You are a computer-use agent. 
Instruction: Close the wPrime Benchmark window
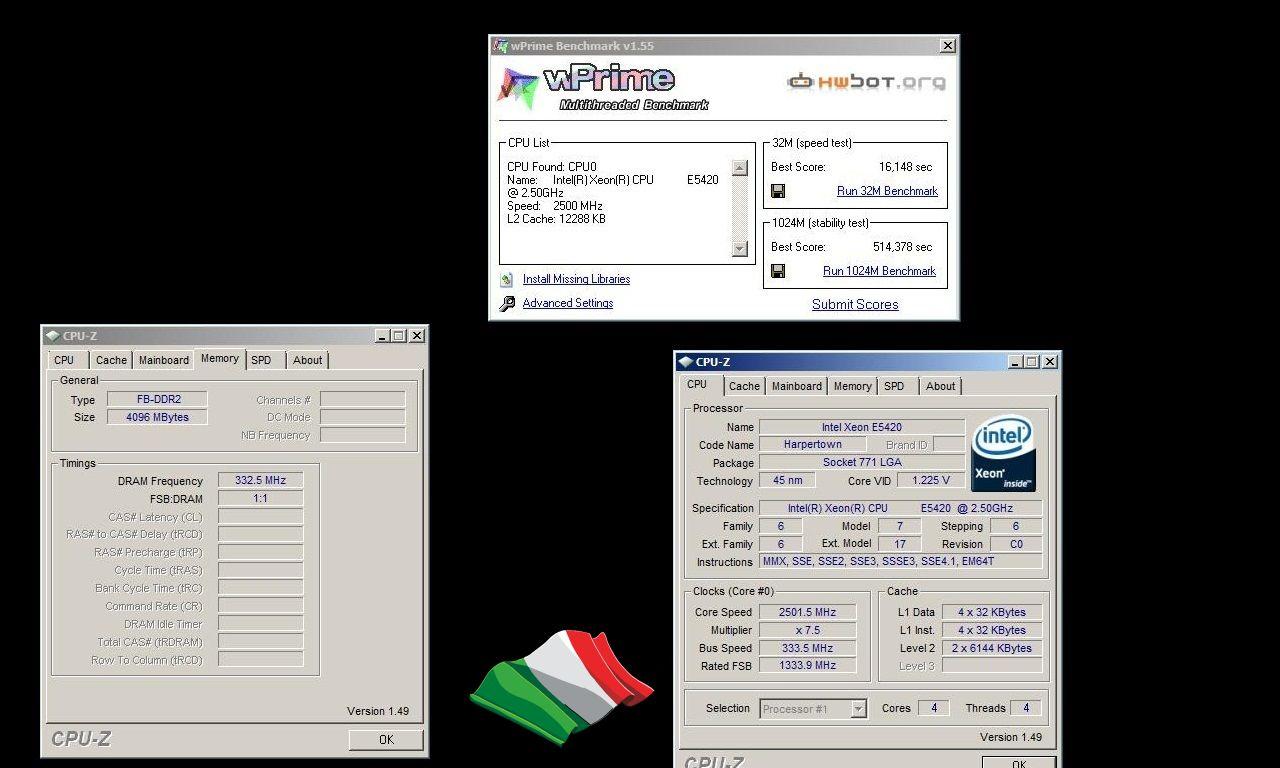click(x=947, y=46)
